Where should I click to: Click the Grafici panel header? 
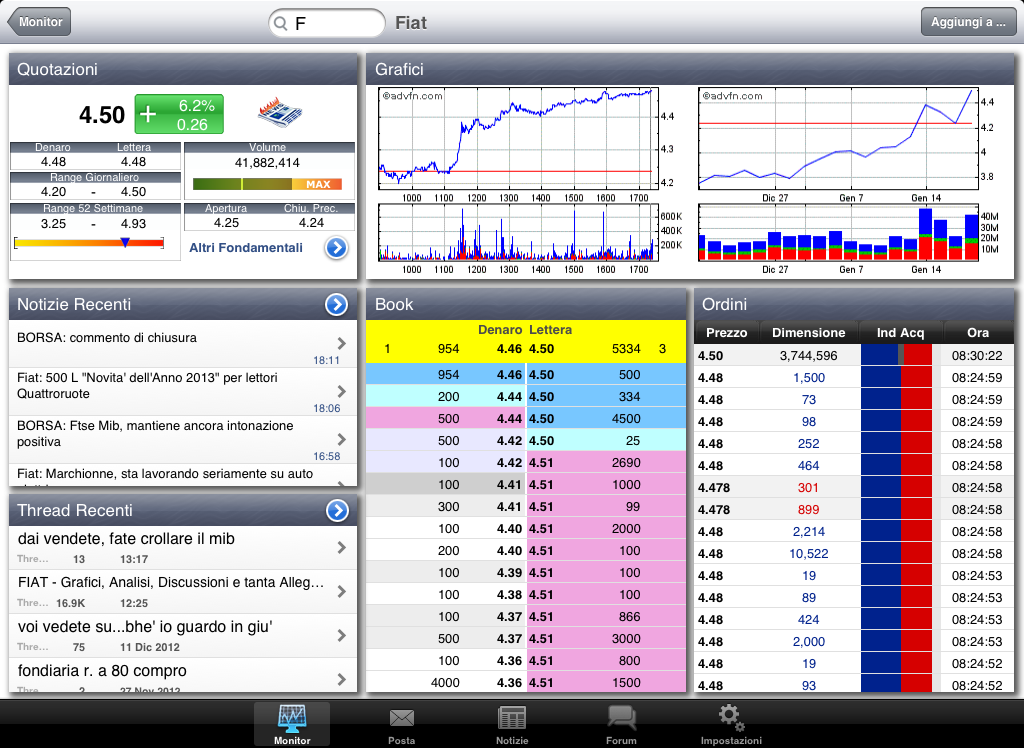click(x=690, y=69)
